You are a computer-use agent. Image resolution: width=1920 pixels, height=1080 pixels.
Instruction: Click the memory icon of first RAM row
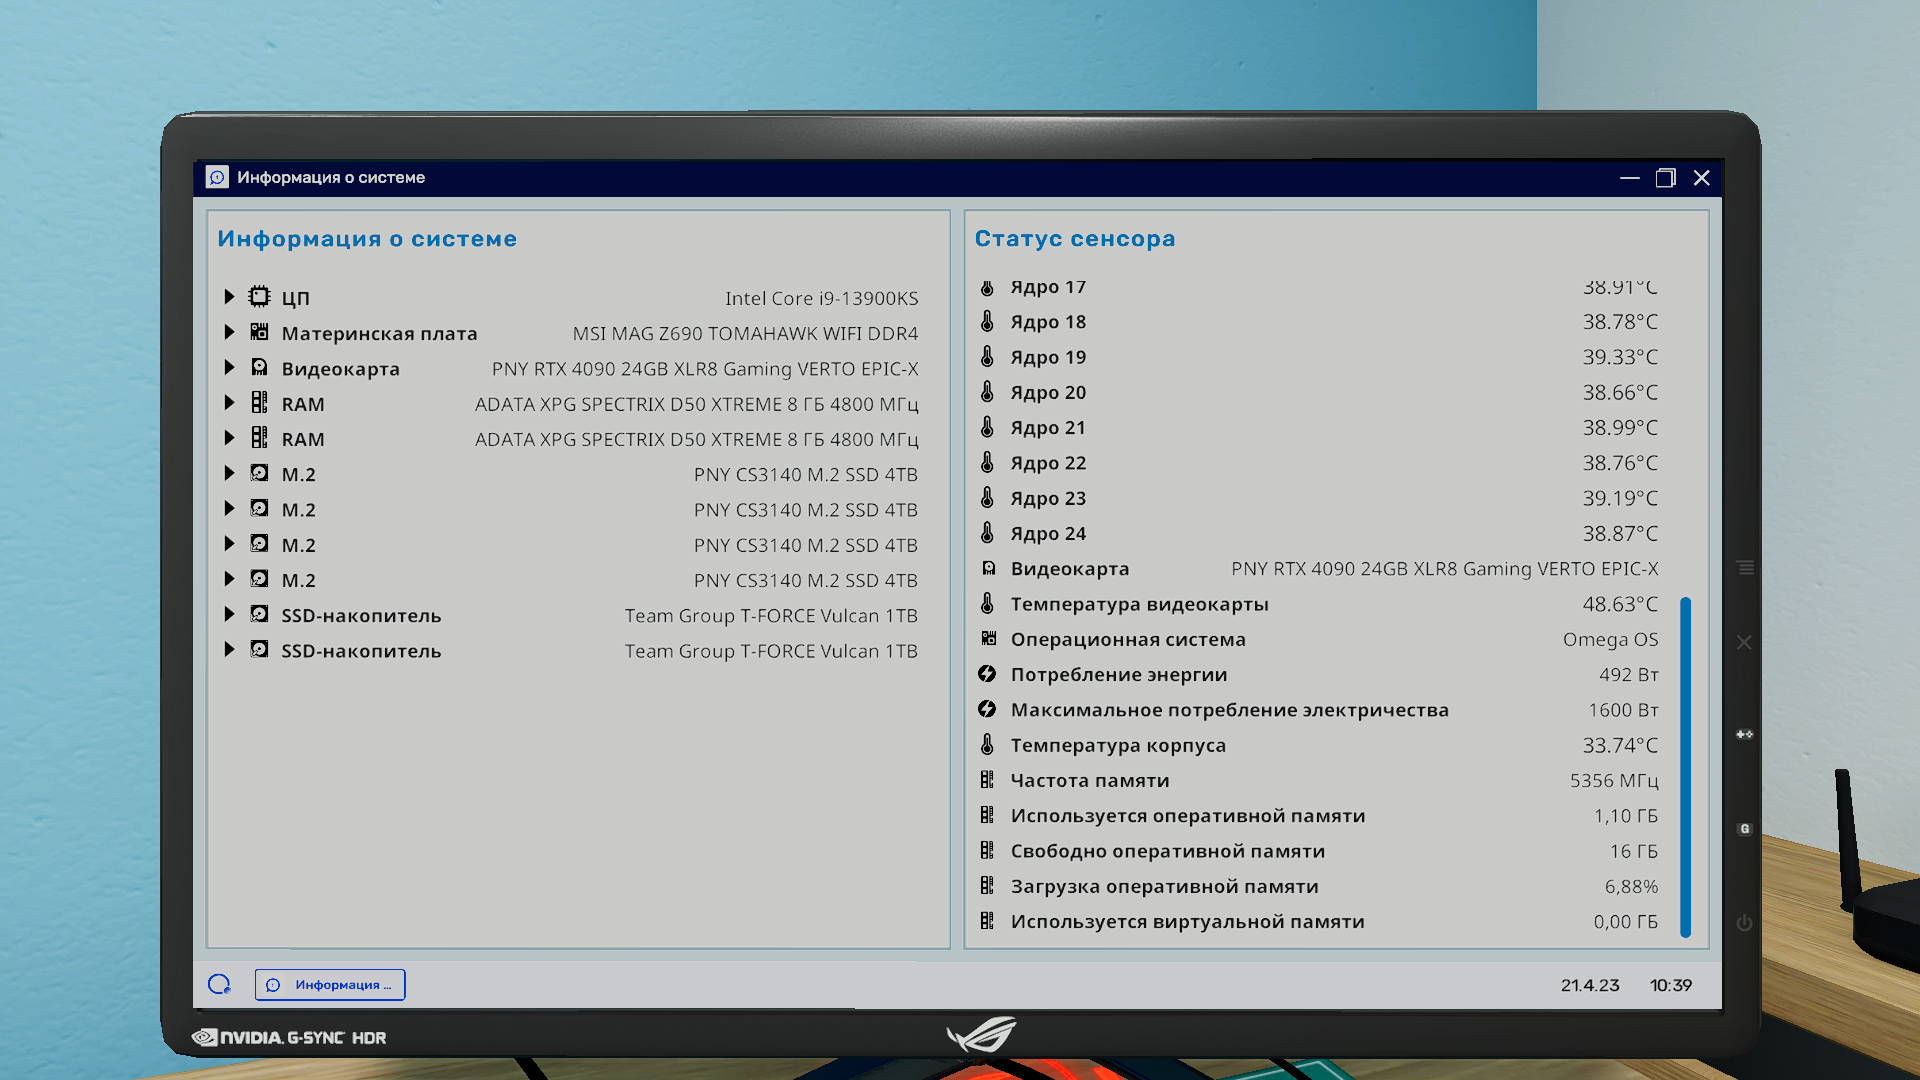point(259,402)
